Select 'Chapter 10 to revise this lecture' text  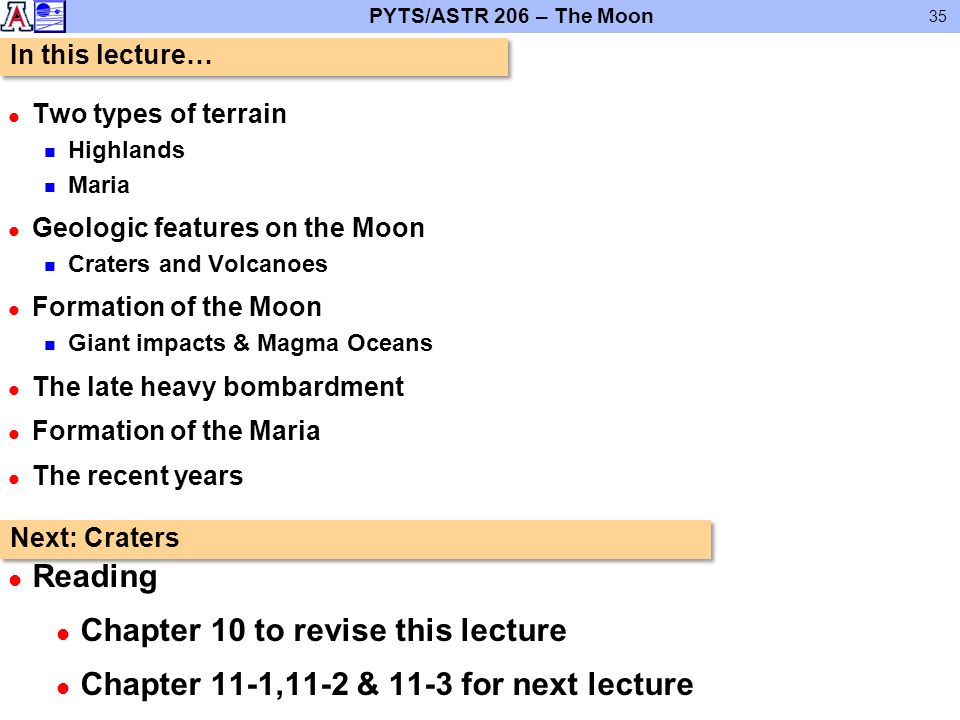(324, 631)
